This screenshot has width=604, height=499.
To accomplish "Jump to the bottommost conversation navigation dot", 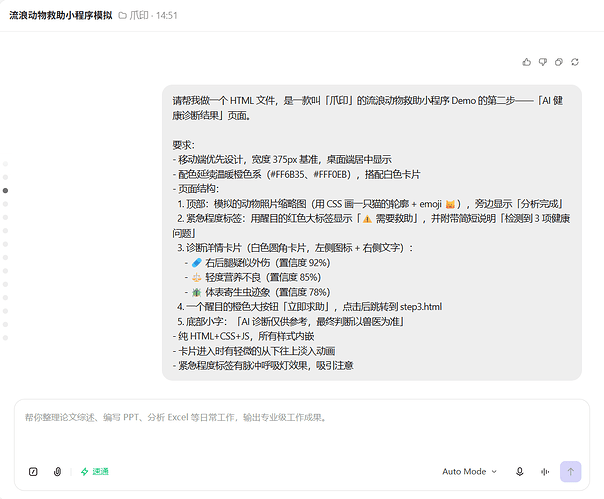I will click(x=5, y=338).
